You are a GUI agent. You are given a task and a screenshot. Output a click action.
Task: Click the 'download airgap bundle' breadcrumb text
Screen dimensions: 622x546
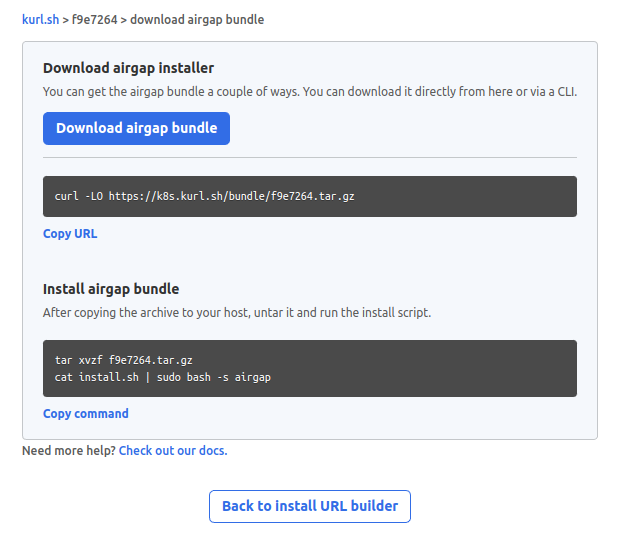(197, 19)
